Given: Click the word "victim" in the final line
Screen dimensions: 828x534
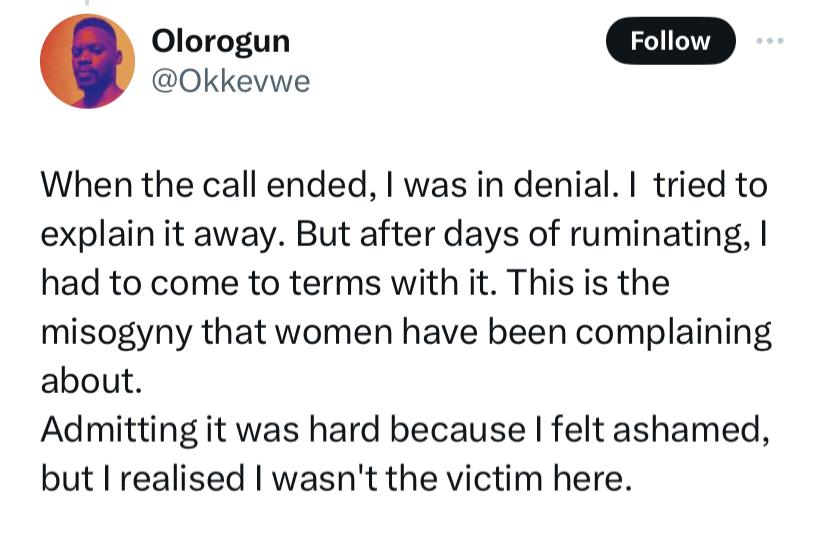Looking at the screenshot, I should 517,477.
